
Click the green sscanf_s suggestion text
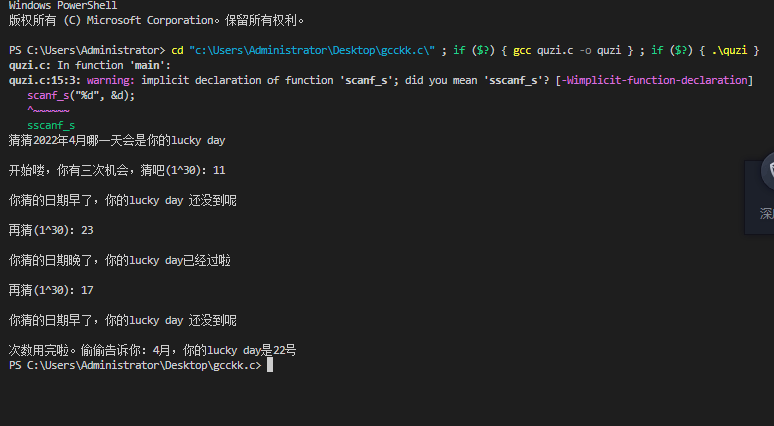[51, 125]
